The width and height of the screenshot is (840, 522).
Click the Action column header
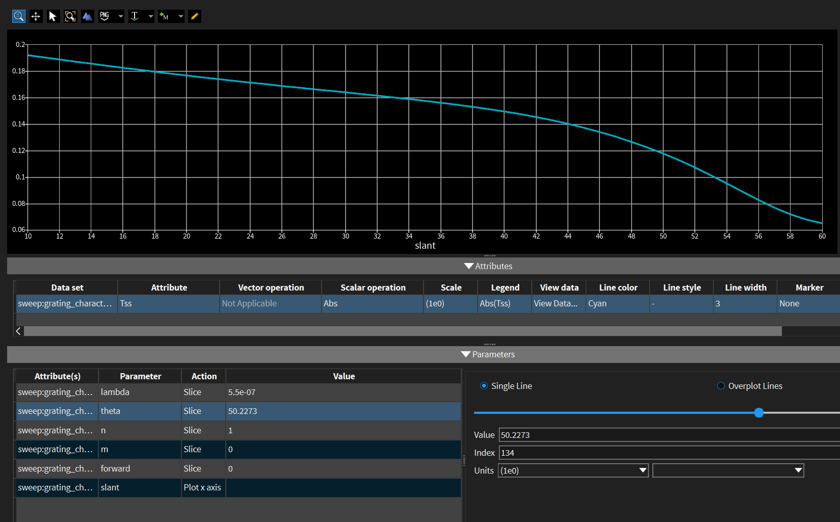click(x=204, y=376)
